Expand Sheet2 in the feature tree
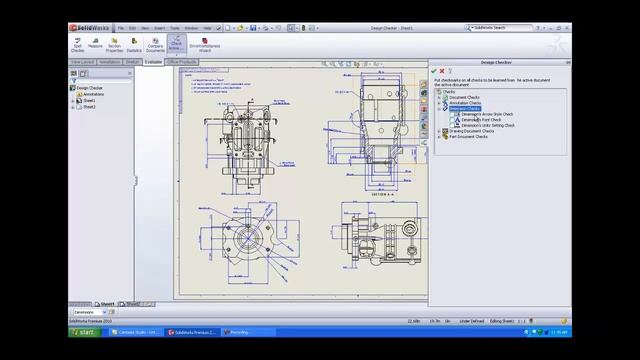Viewport: 640px width, 360px height. [x=73, y=107]
